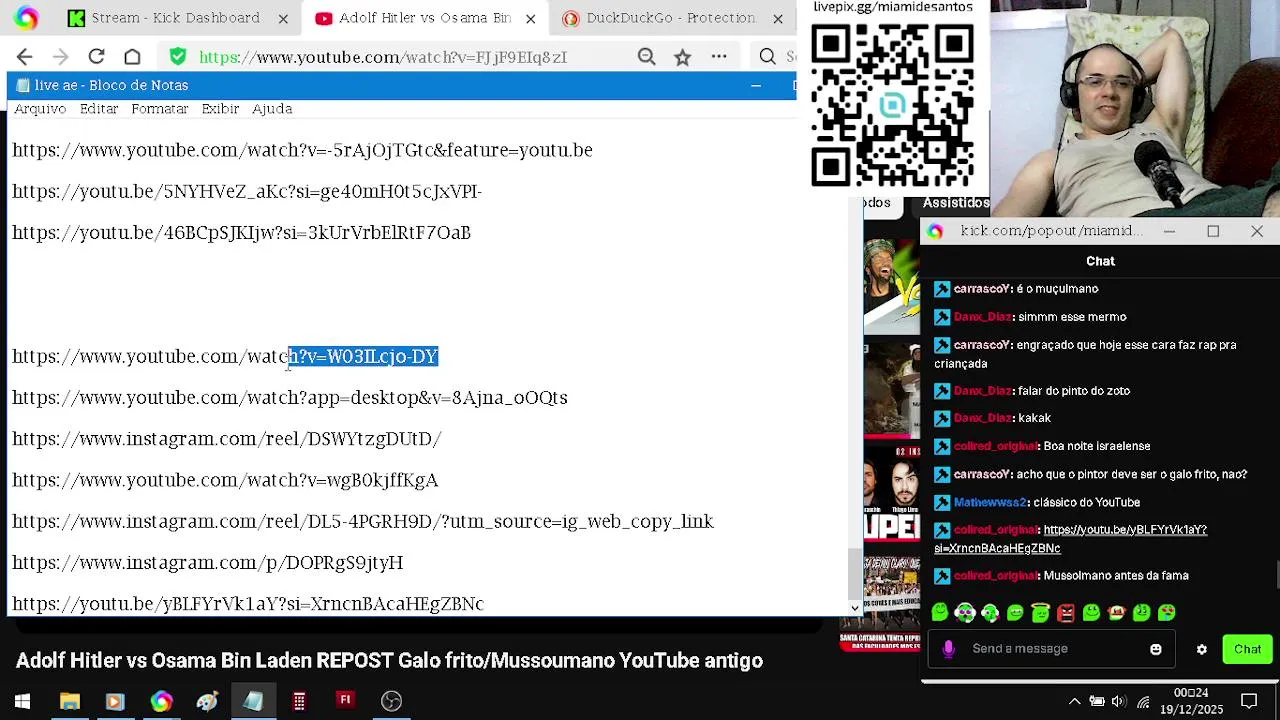Click the green Chat send button

(x=1247, y=649)
